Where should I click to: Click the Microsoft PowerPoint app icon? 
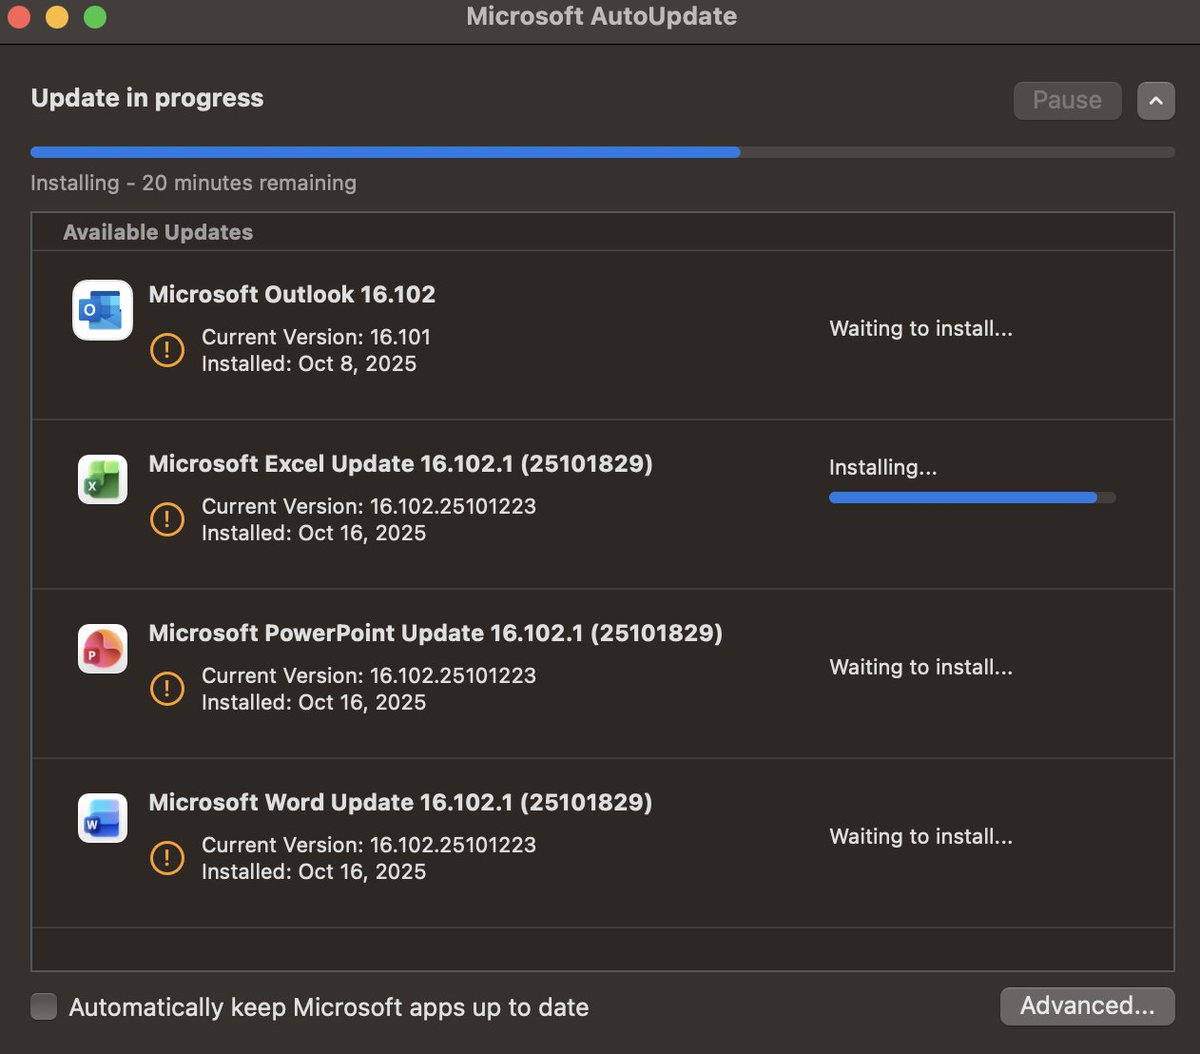click(103, 648)
